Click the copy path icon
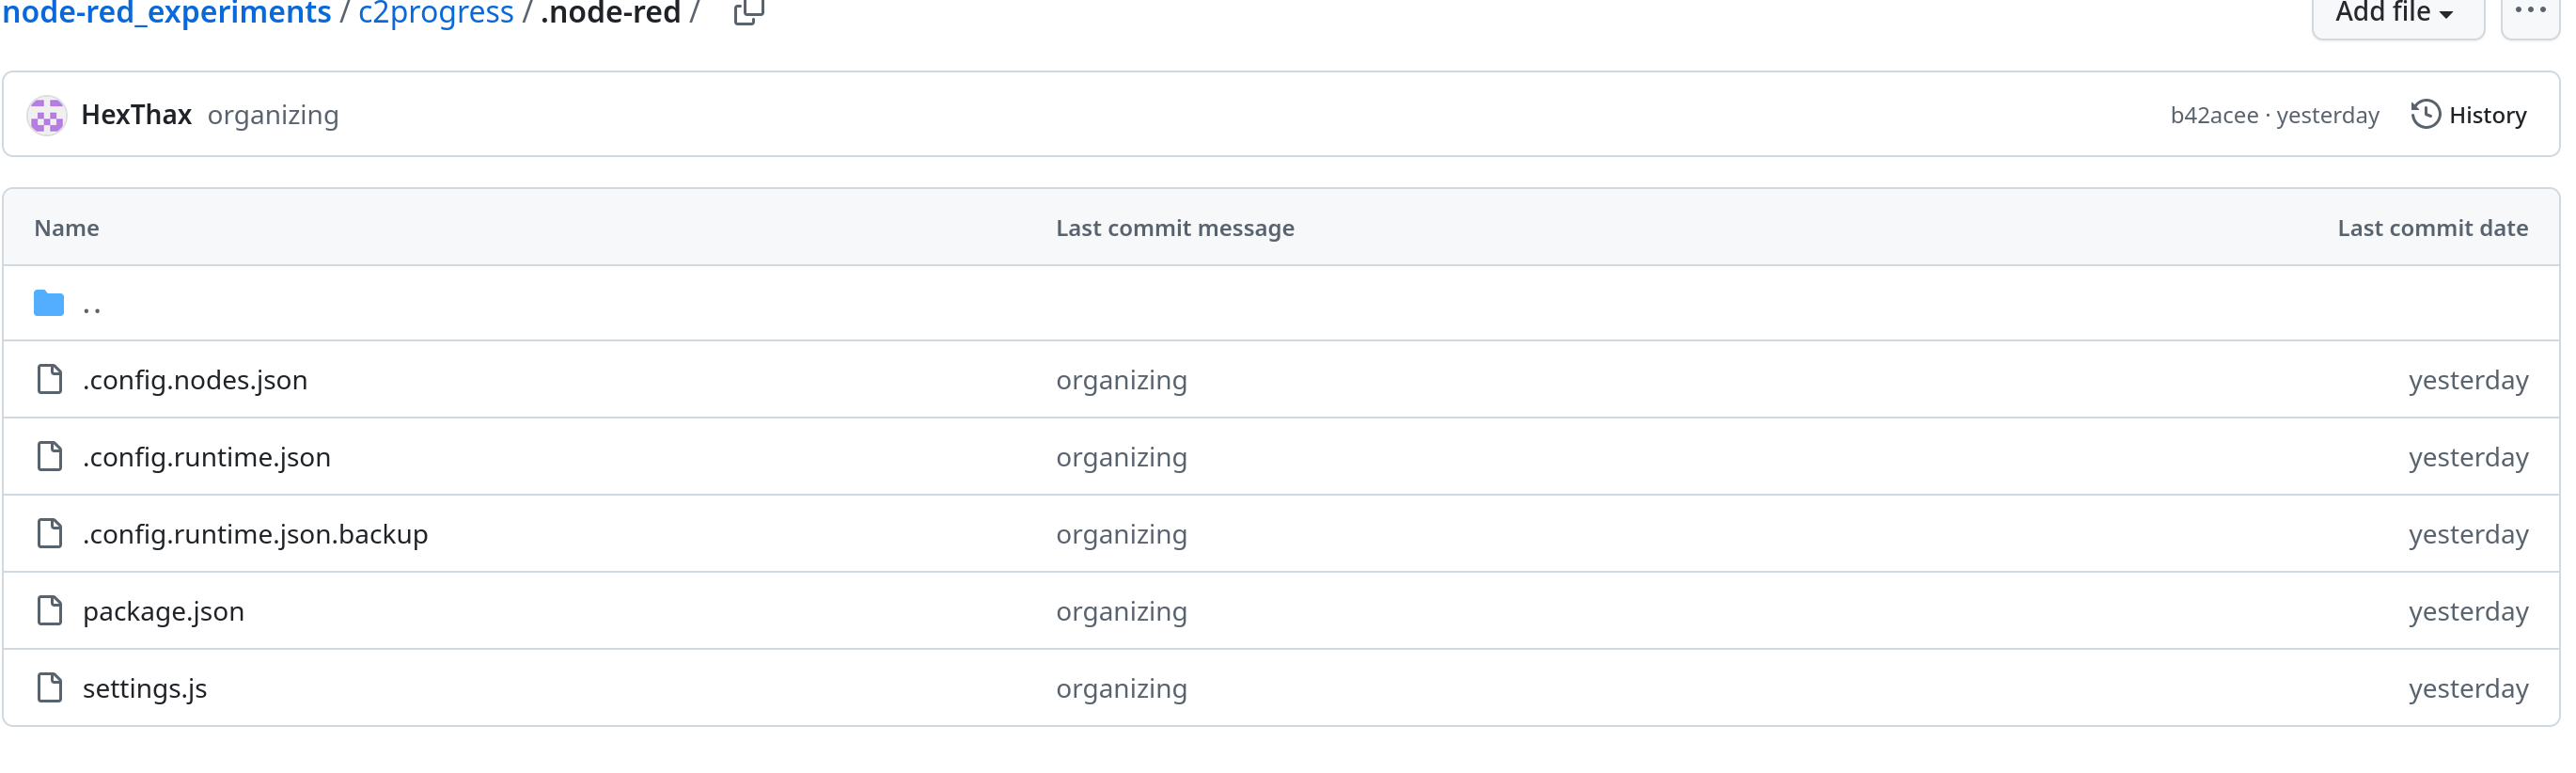This screenshot has width=2576, height=773. point(748,13)
